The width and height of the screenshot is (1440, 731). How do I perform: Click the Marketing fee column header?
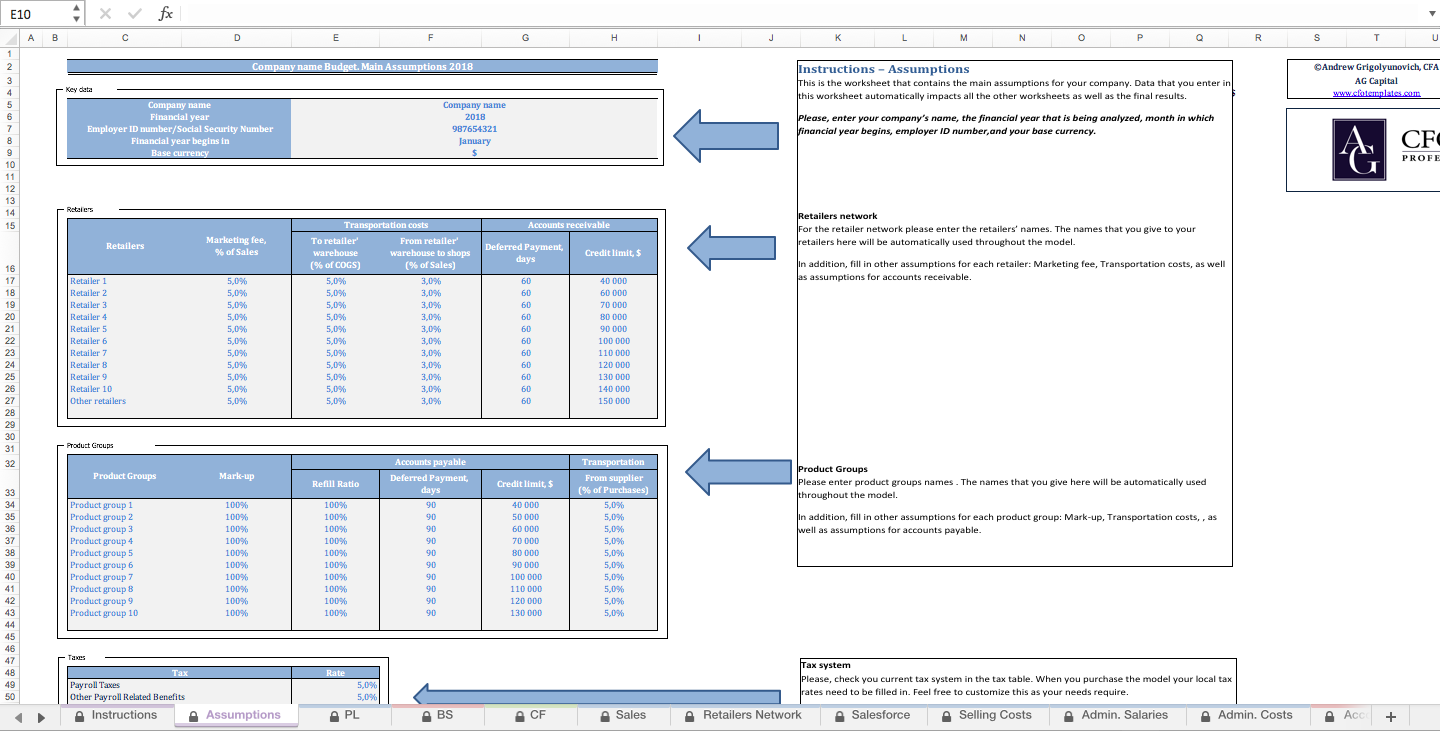pyautogui.click(x=236, y=246)
